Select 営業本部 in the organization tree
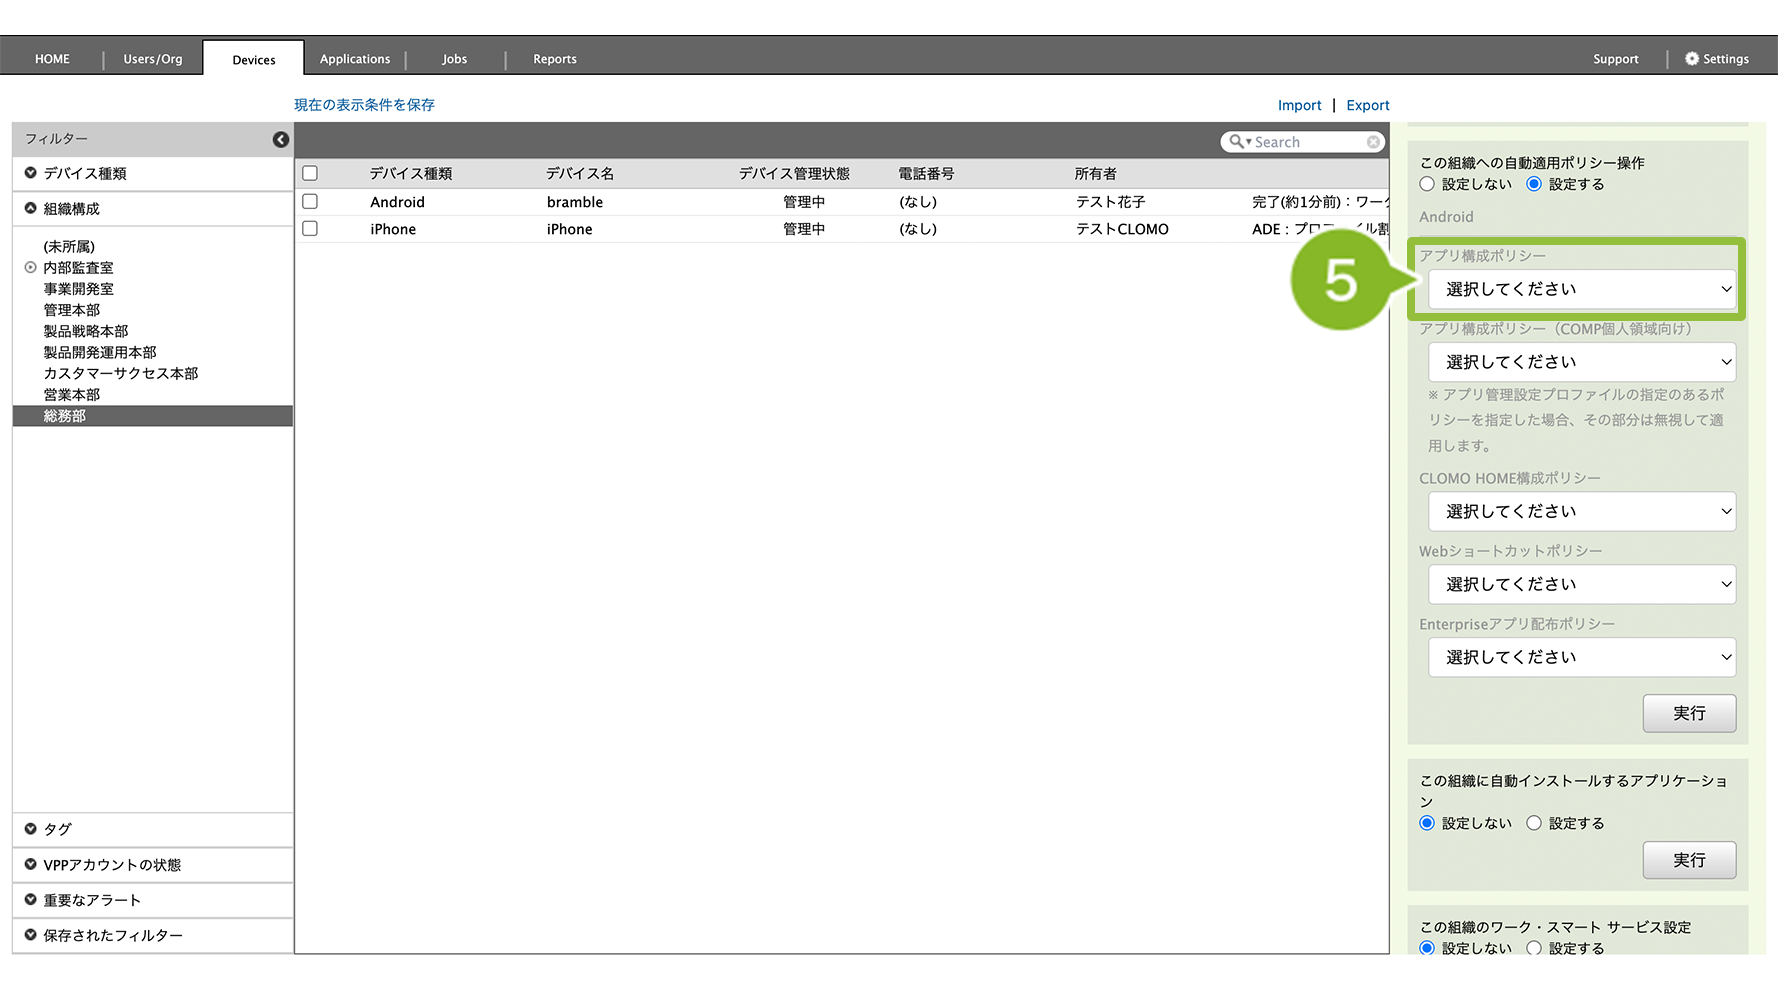 (x=72, y=394)
